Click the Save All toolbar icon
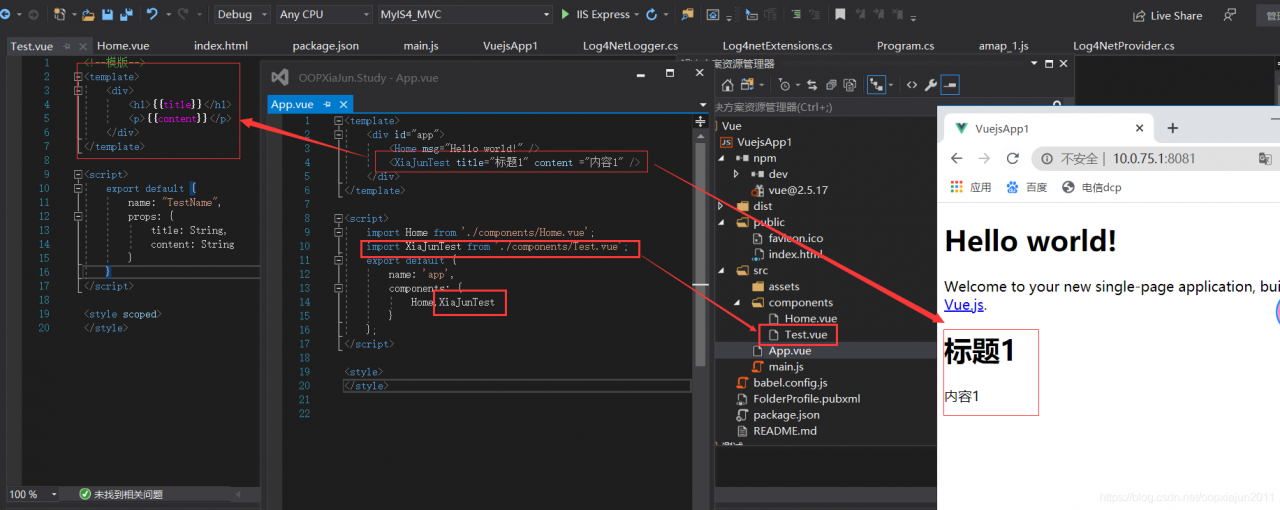The height and width of the screenshot is (510, 1280). click(125, 15)
